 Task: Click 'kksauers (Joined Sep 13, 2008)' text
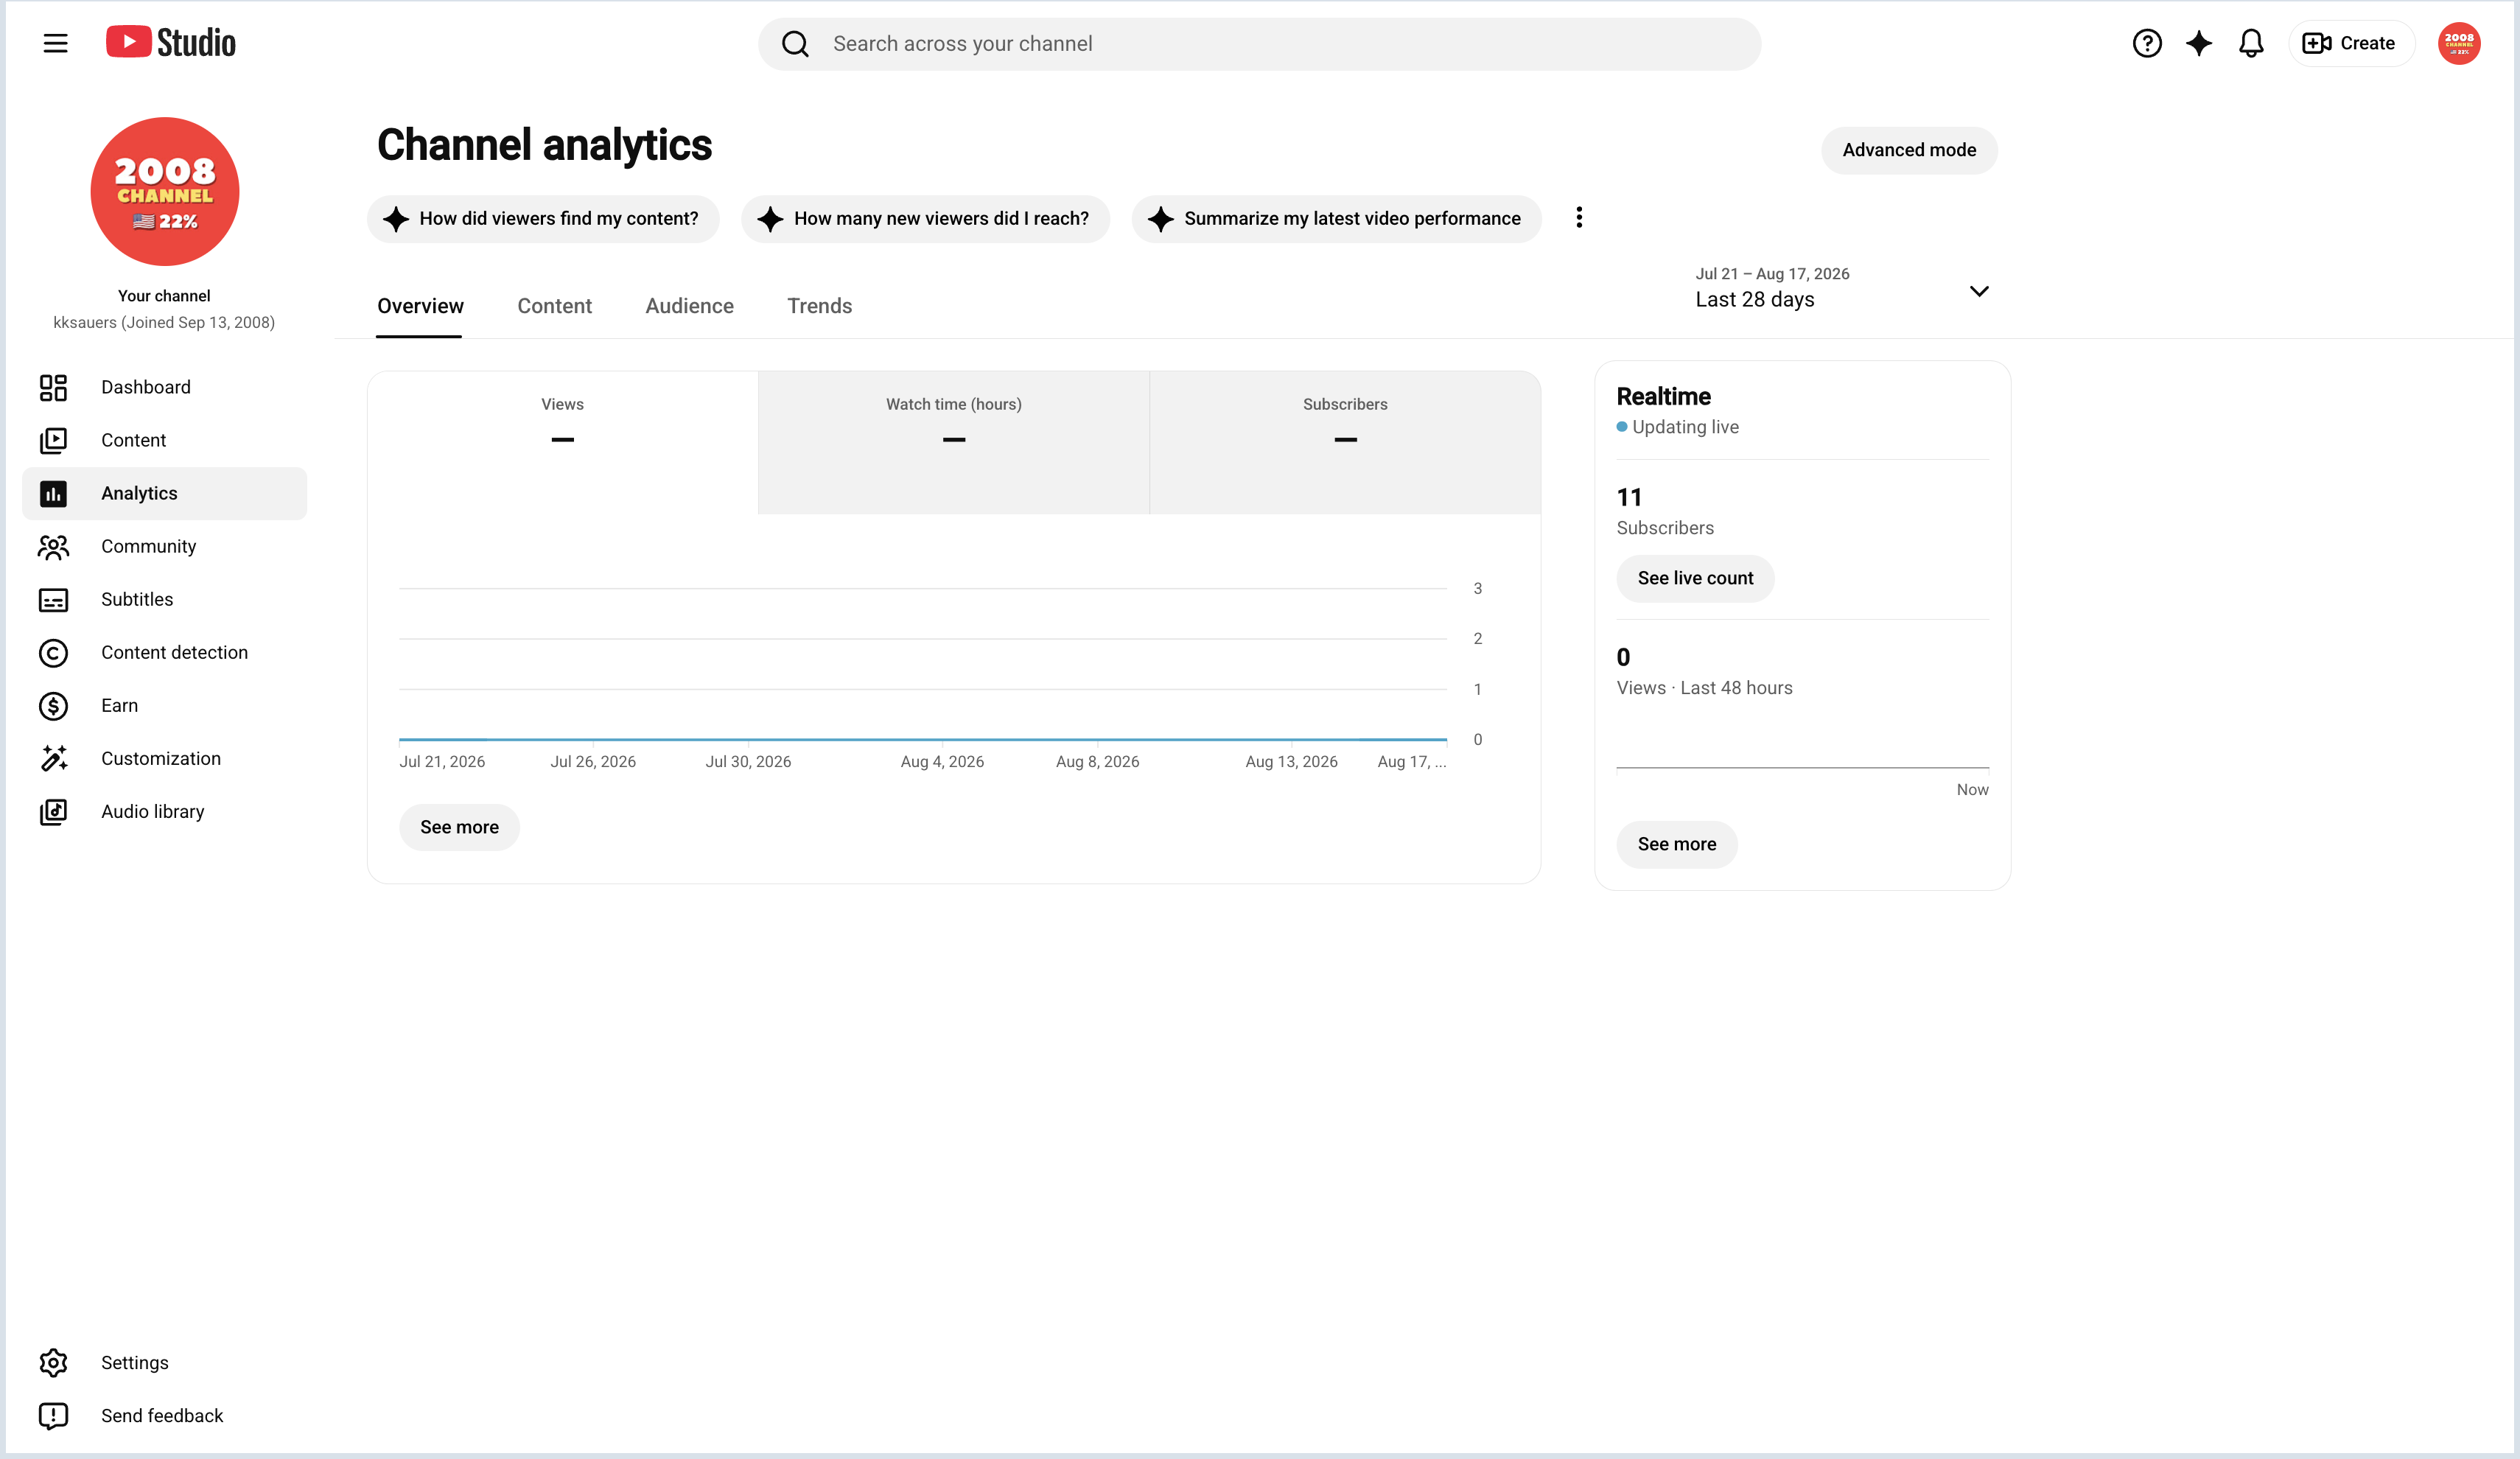click(164, 322)
